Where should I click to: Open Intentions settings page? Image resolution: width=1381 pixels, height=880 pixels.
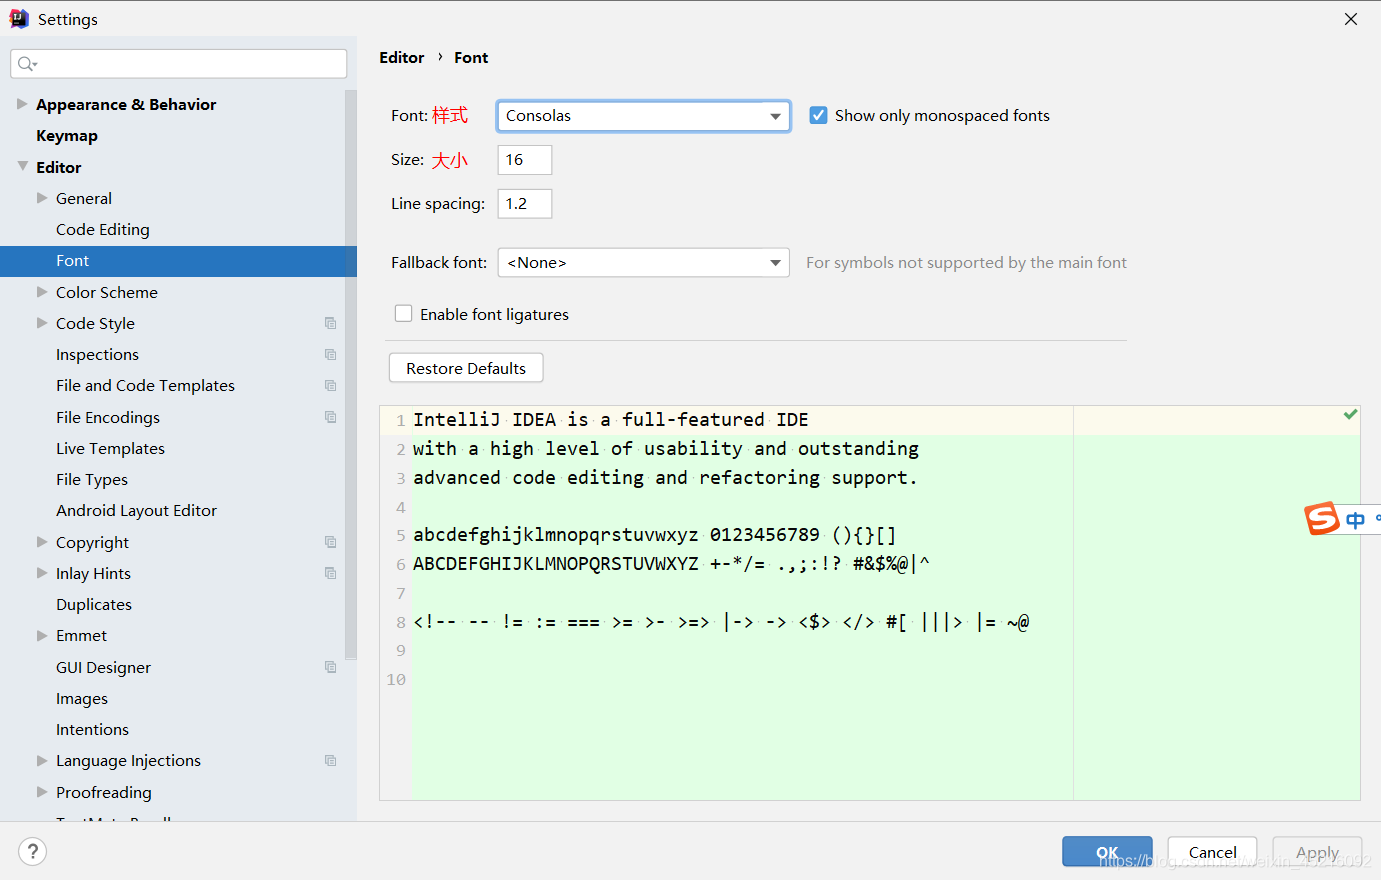[92, 729]
